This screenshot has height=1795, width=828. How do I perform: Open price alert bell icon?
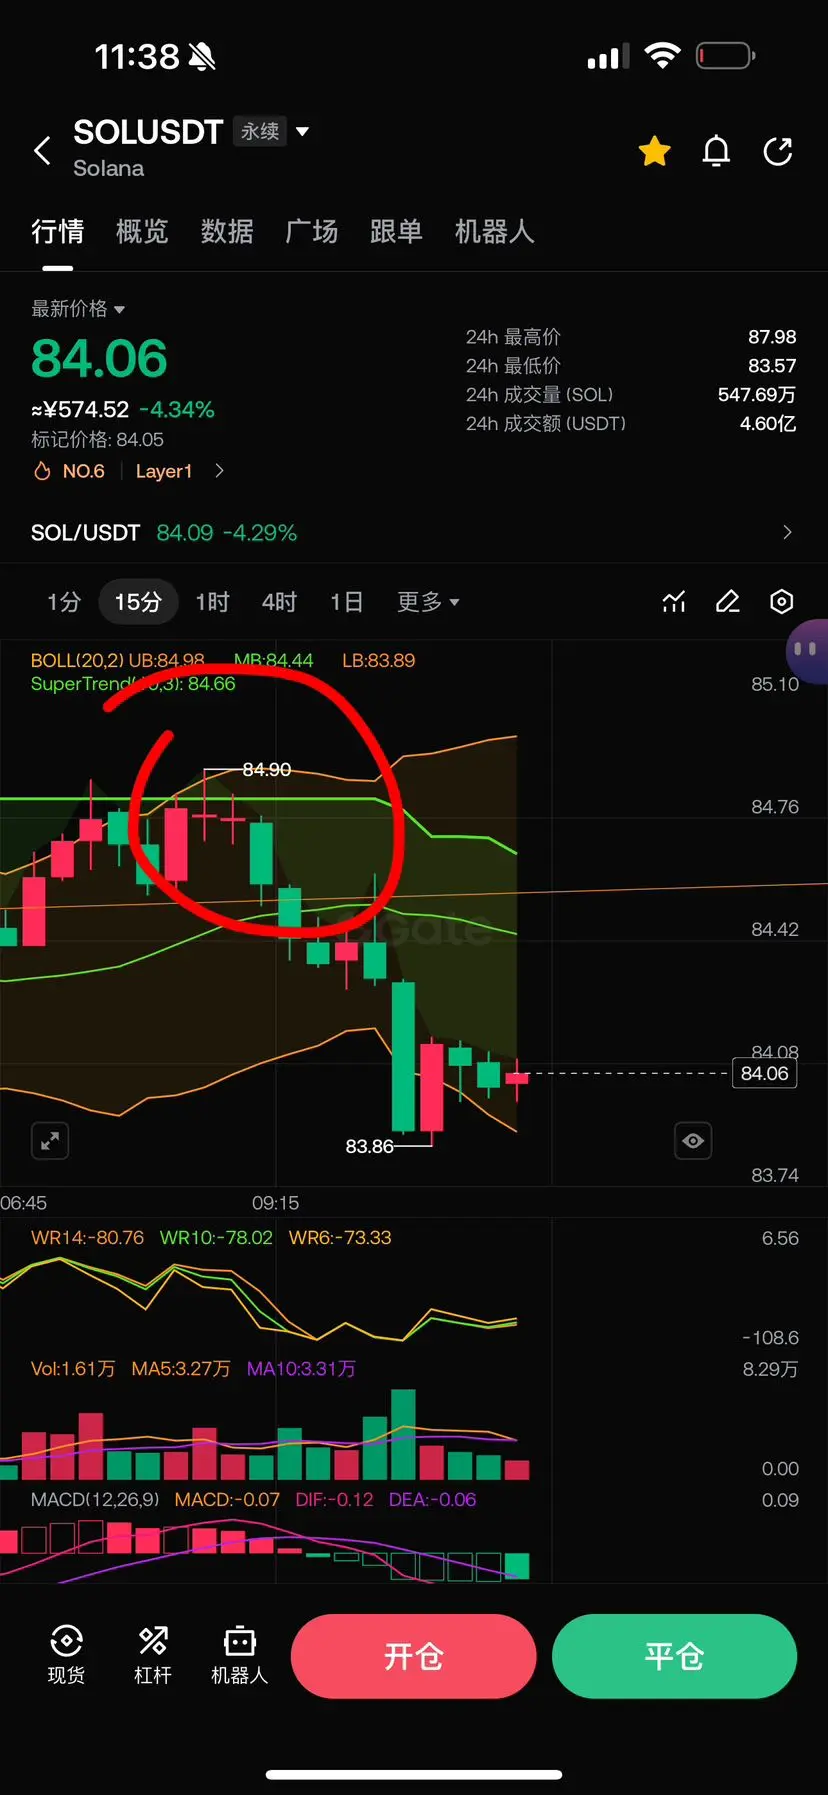coord(716,151)
